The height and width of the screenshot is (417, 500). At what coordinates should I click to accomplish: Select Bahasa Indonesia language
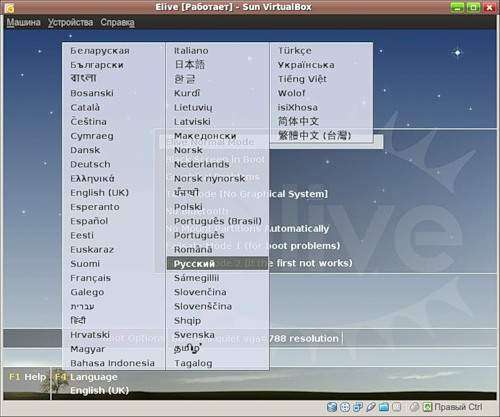(112, 363)
